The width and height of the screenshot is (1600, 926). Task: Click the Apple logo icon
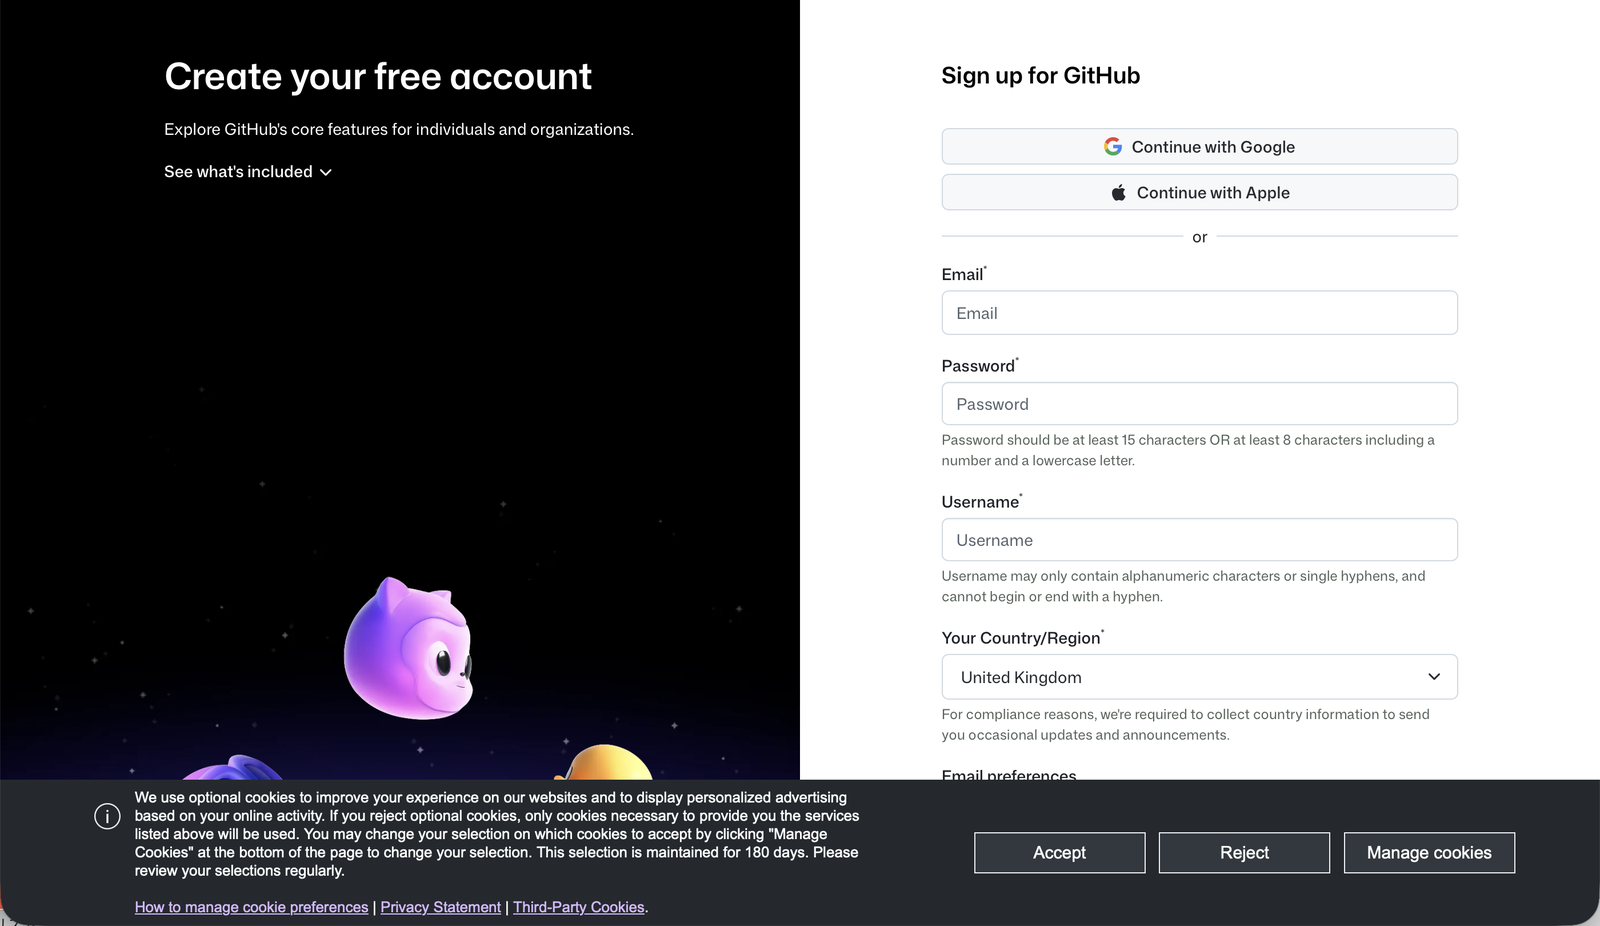tap(1117, 192)
